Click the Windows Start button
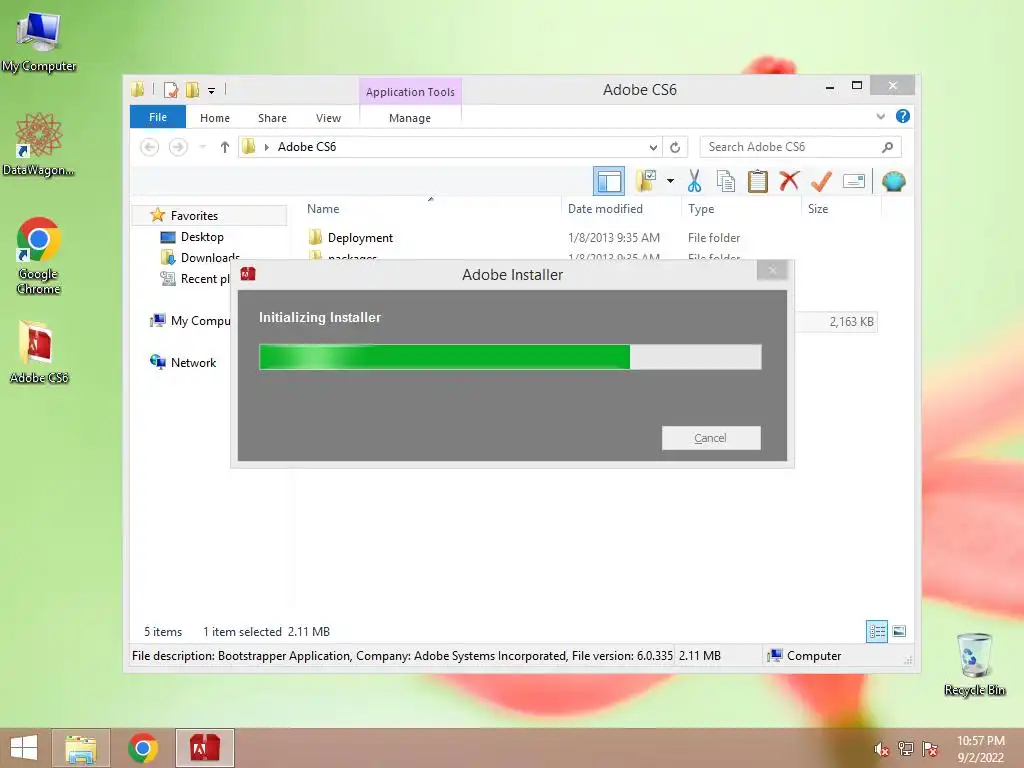1024x768 pixels. pyautogui.click(x=24, y=748)
